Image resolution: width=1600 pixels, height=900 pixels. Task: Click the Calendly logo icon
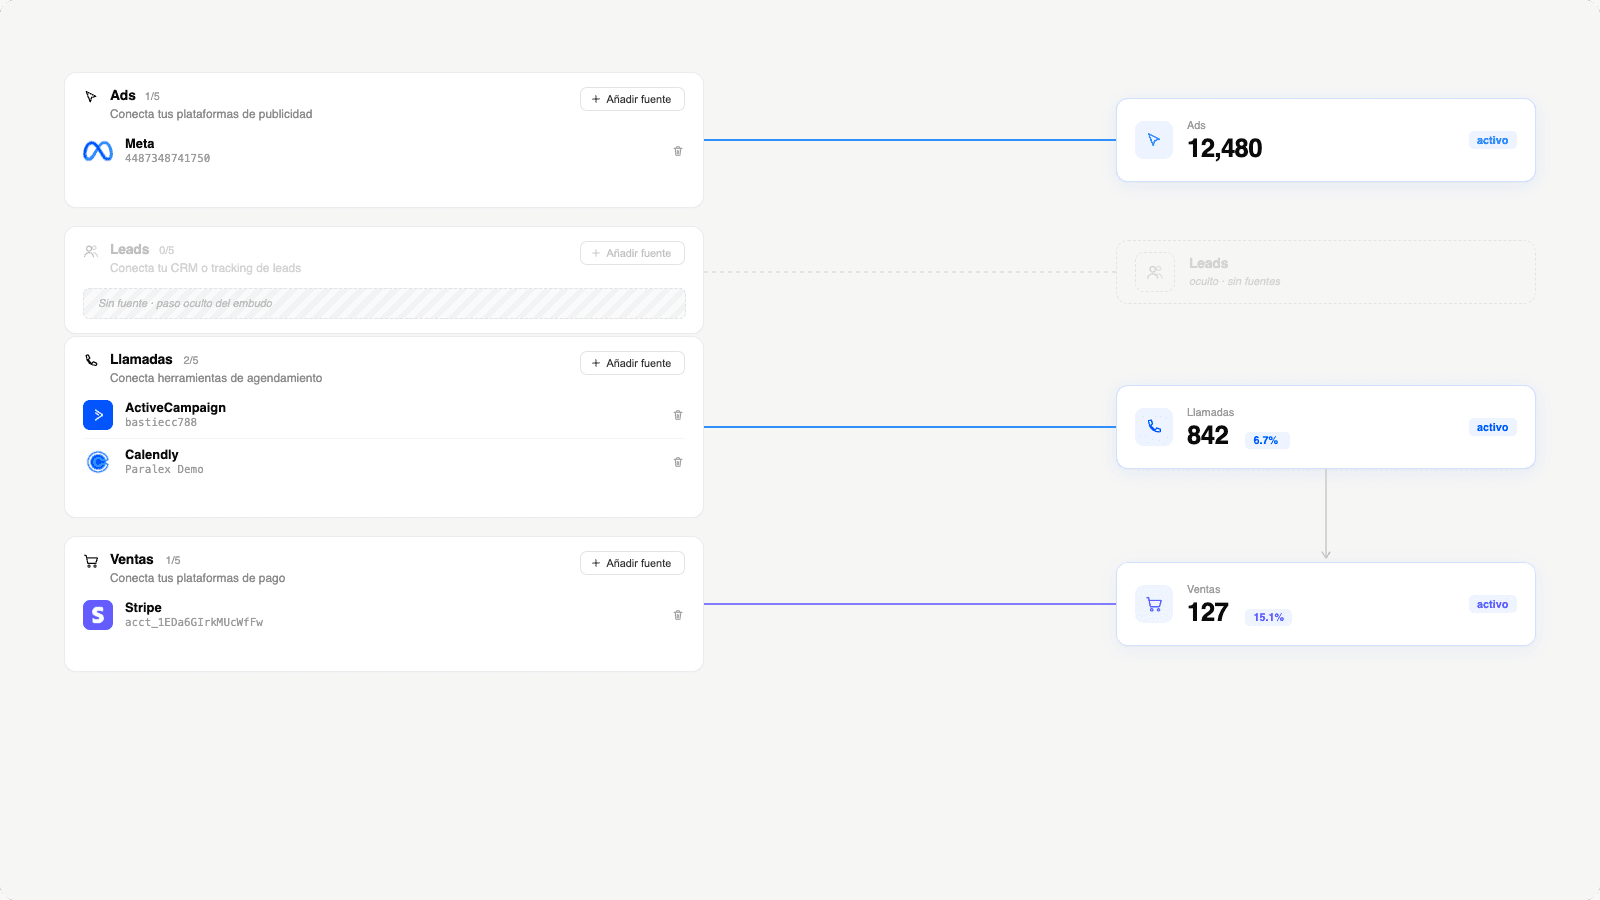pos(98,462)
